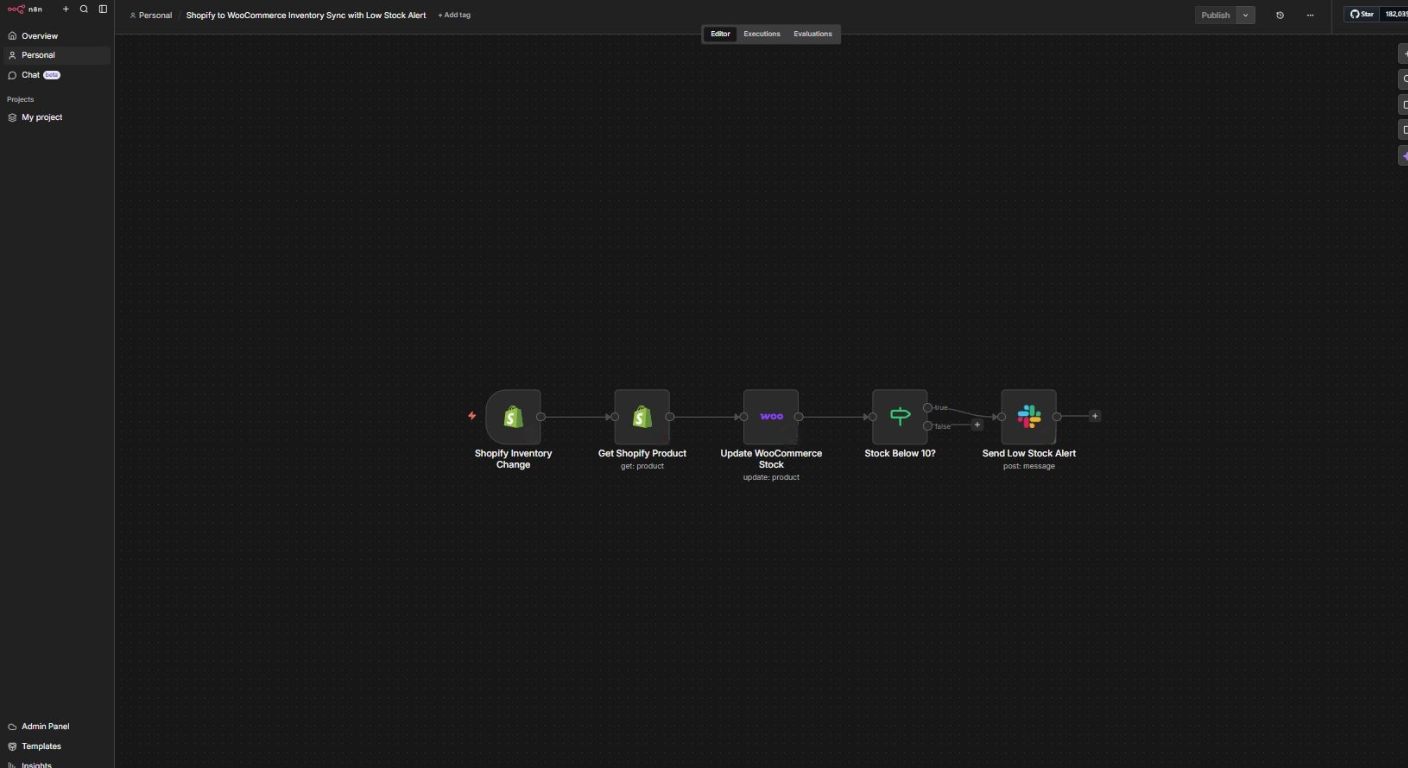Open the Send Low Stock Alert Slack node

coord(1028,416)
